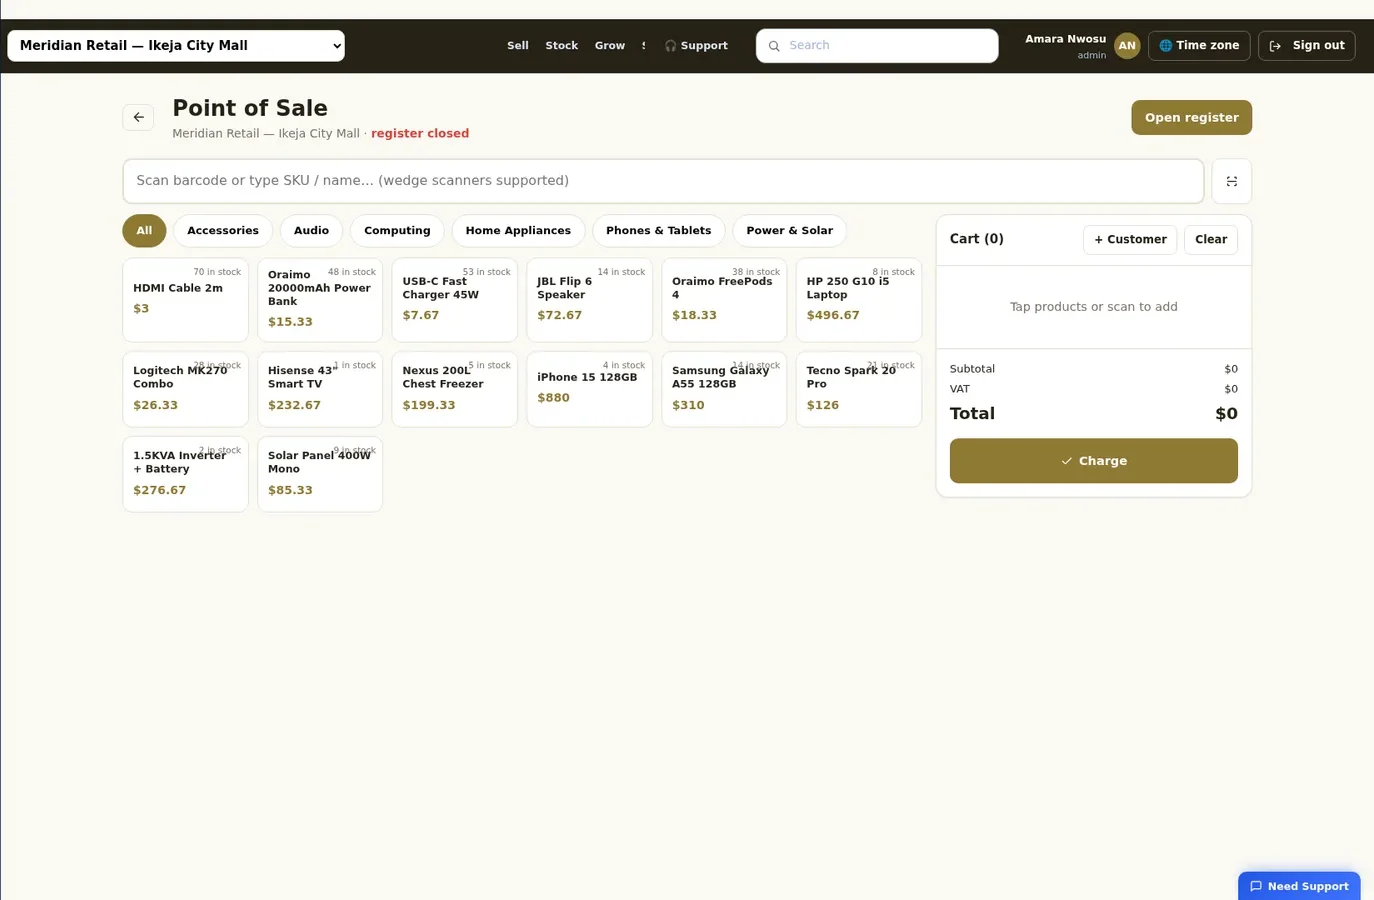
Task: Click + Customer button in cart
Action: click(1130, 240)
